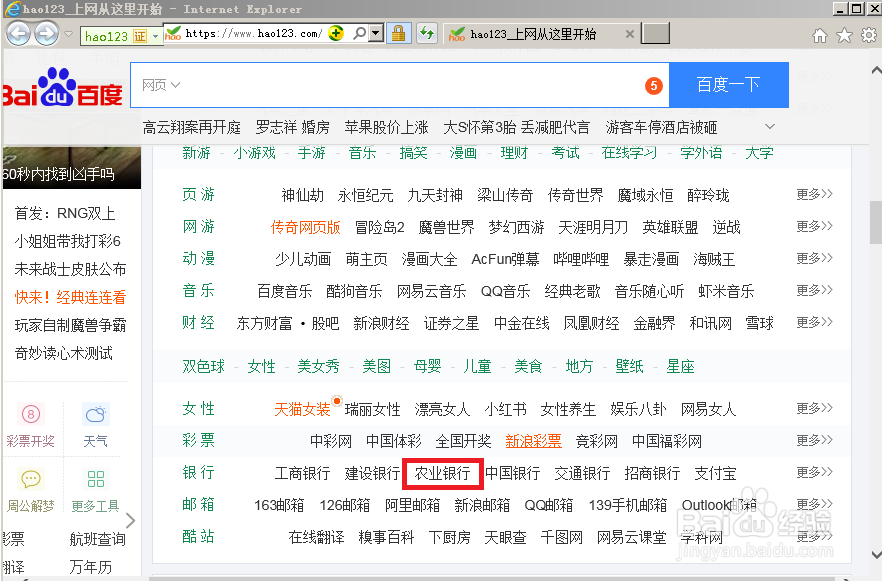Screen dimensions: 882x581
Task: Click the browser Forward arrow button
Action: click(x=47, y=34)
